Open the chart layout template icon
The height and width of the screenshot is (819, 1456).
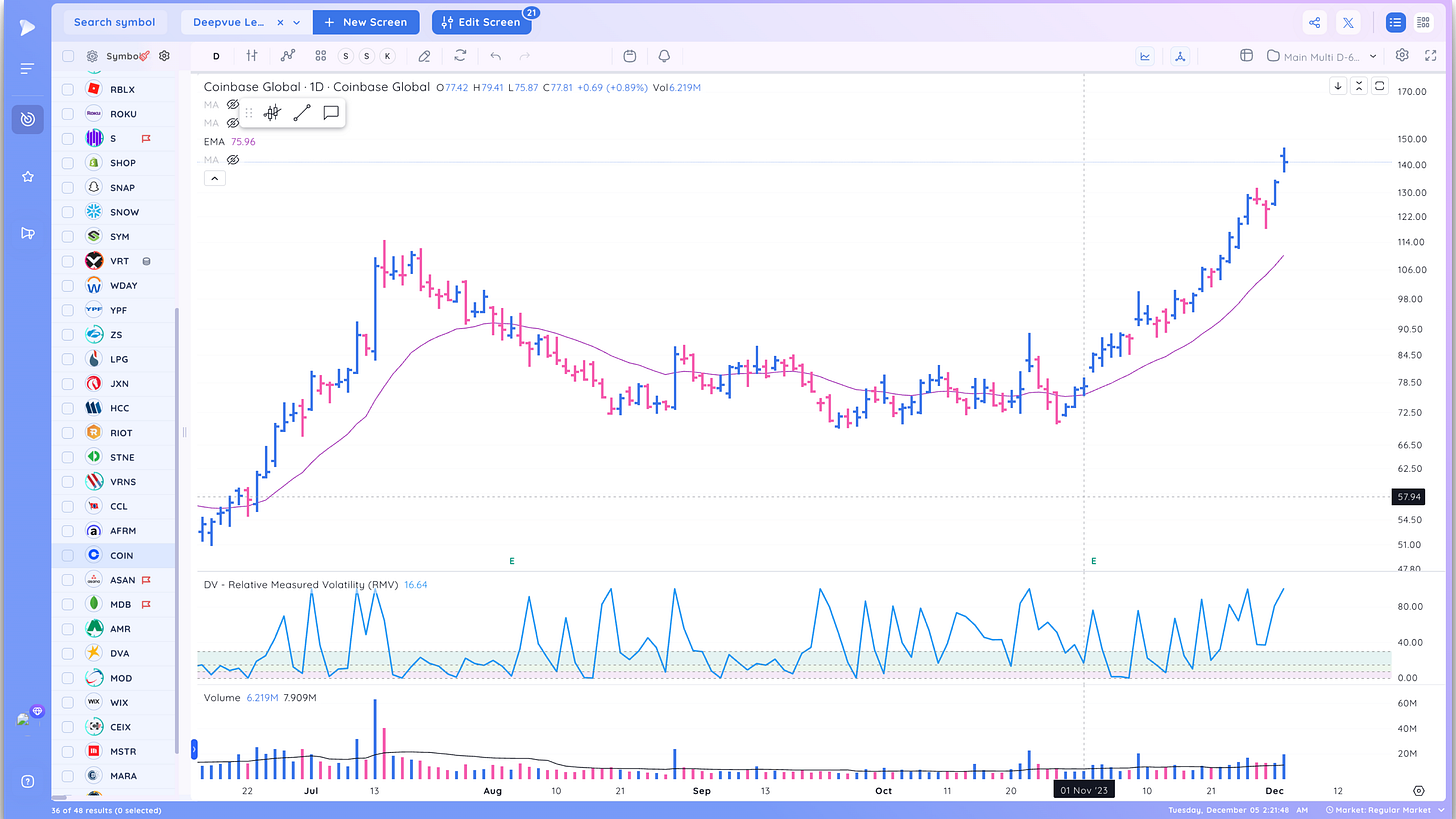tap(1246, 56)
